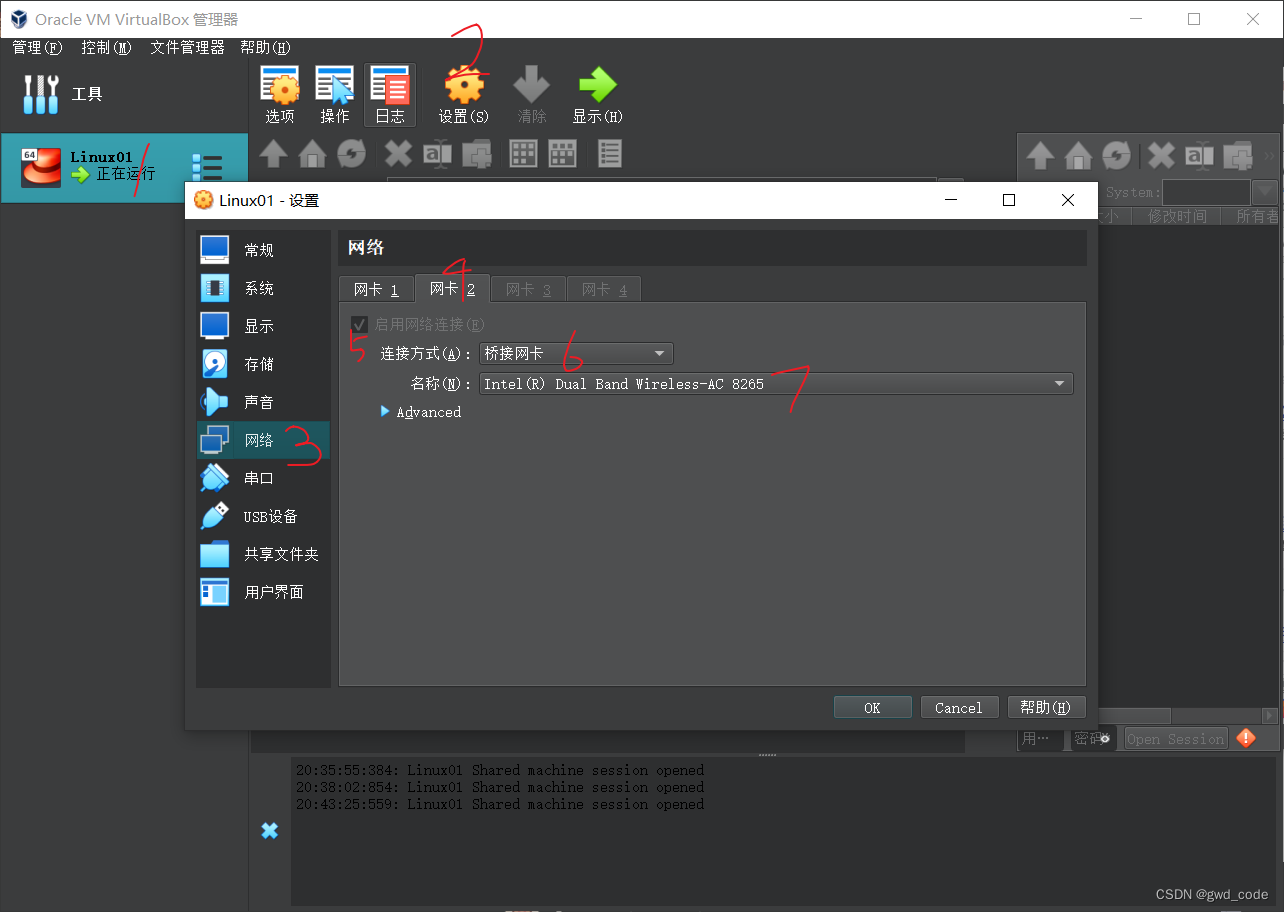Click the Open Session button
The image size is (1284, 912).
(x=1175, y=739)
